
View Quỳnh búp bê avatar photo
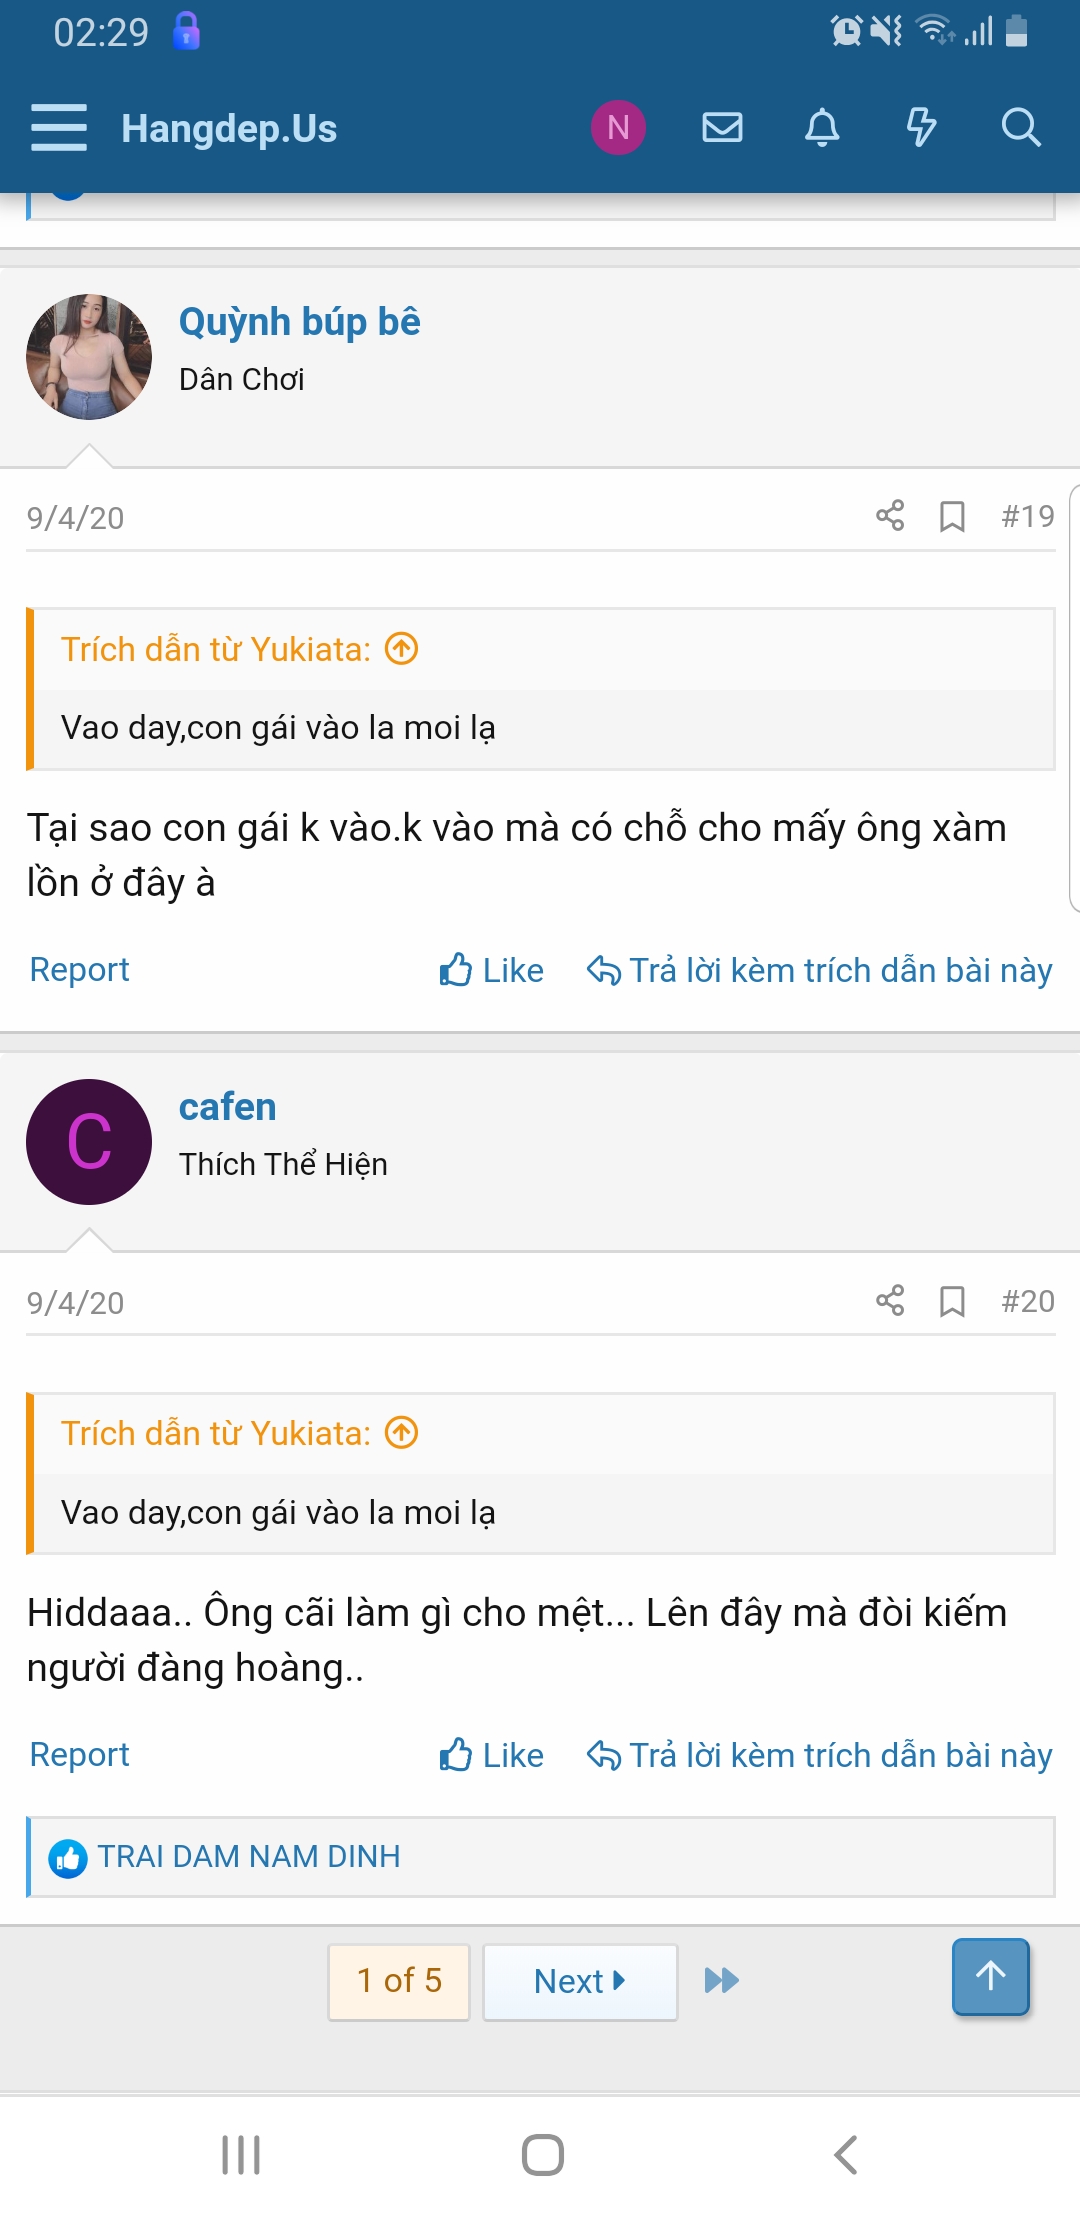pos(89,357)
